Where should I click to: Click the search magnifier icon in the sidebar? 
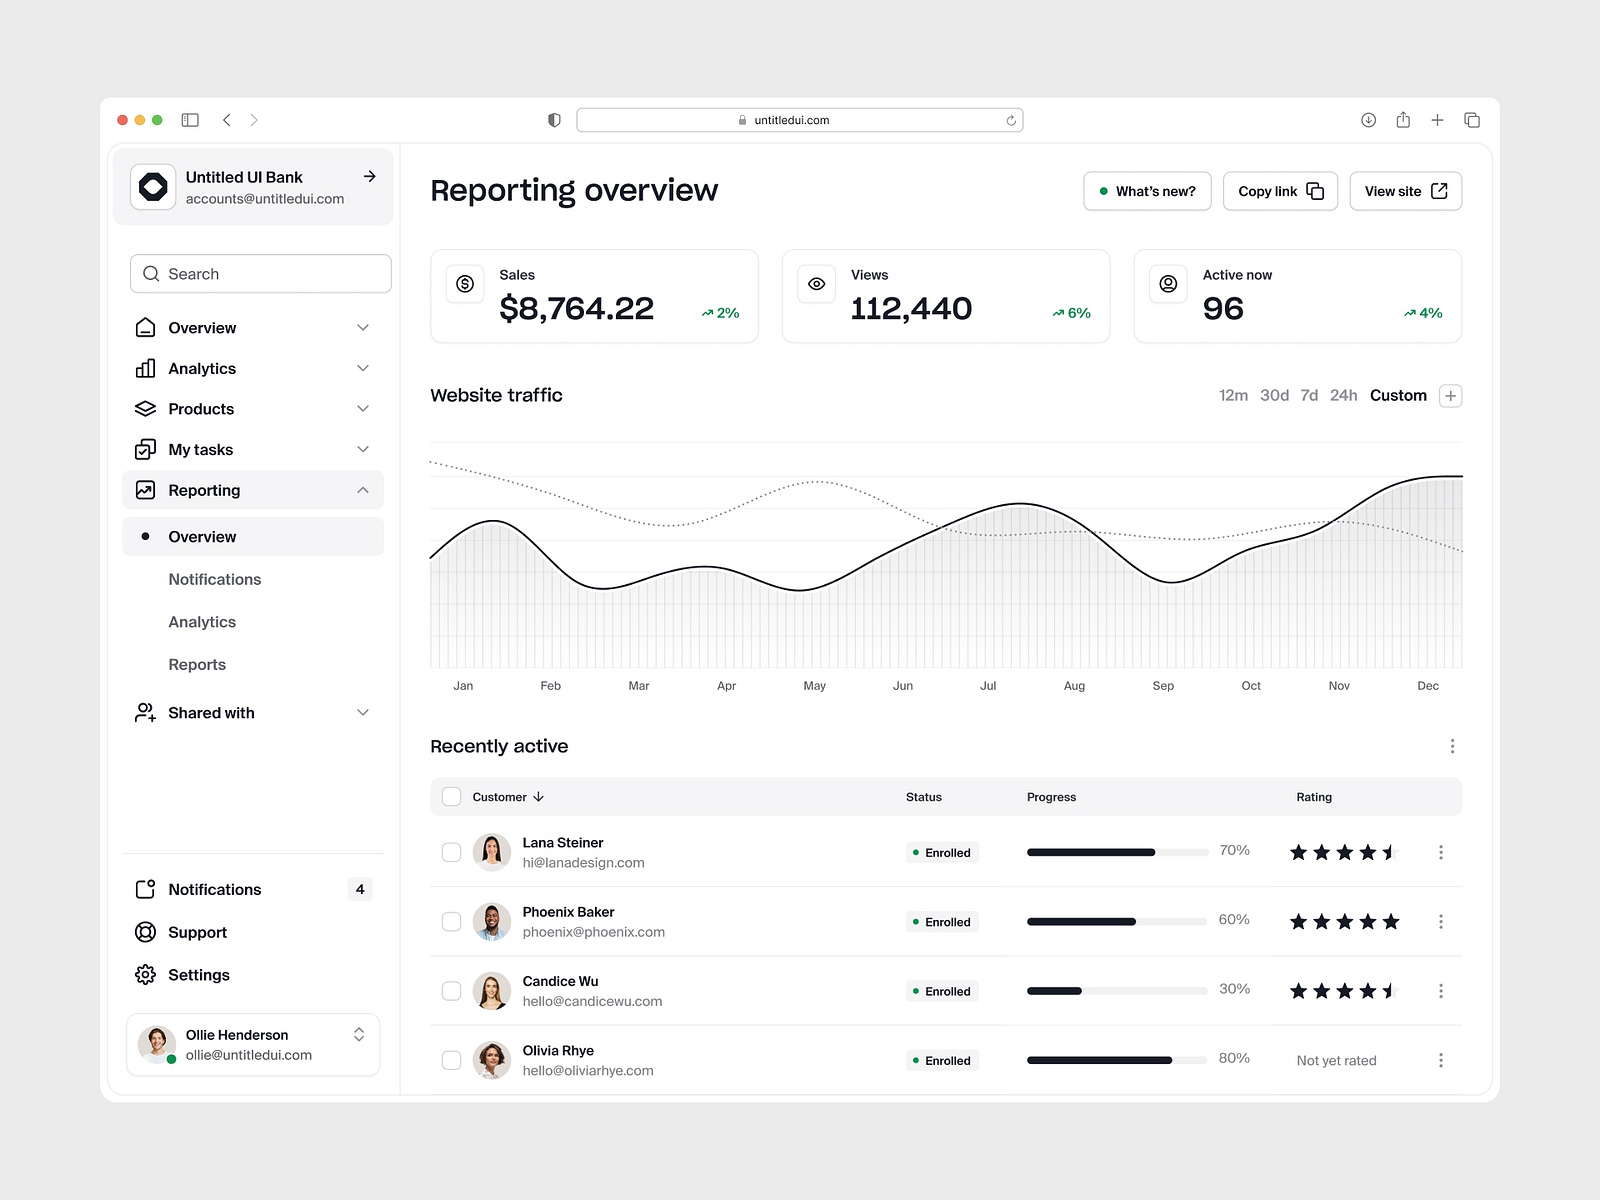click(151, 273)
